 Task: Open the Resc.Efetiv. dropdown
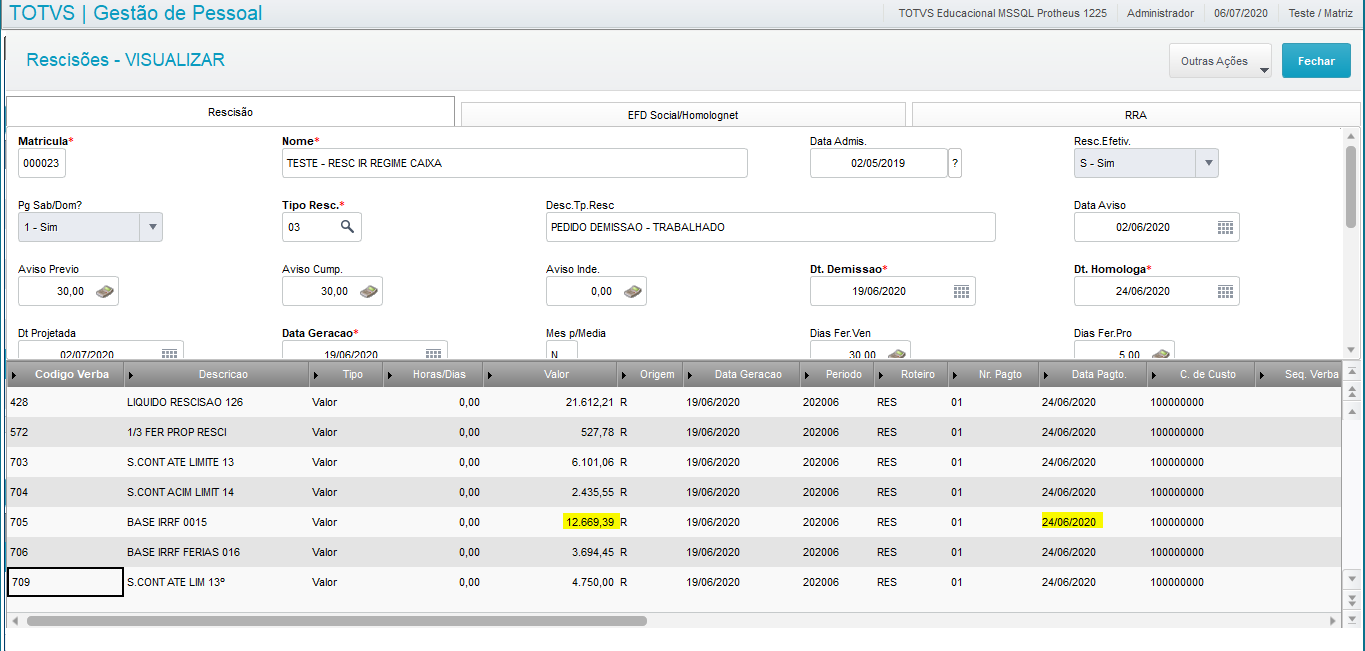(x=1207, y=163)
